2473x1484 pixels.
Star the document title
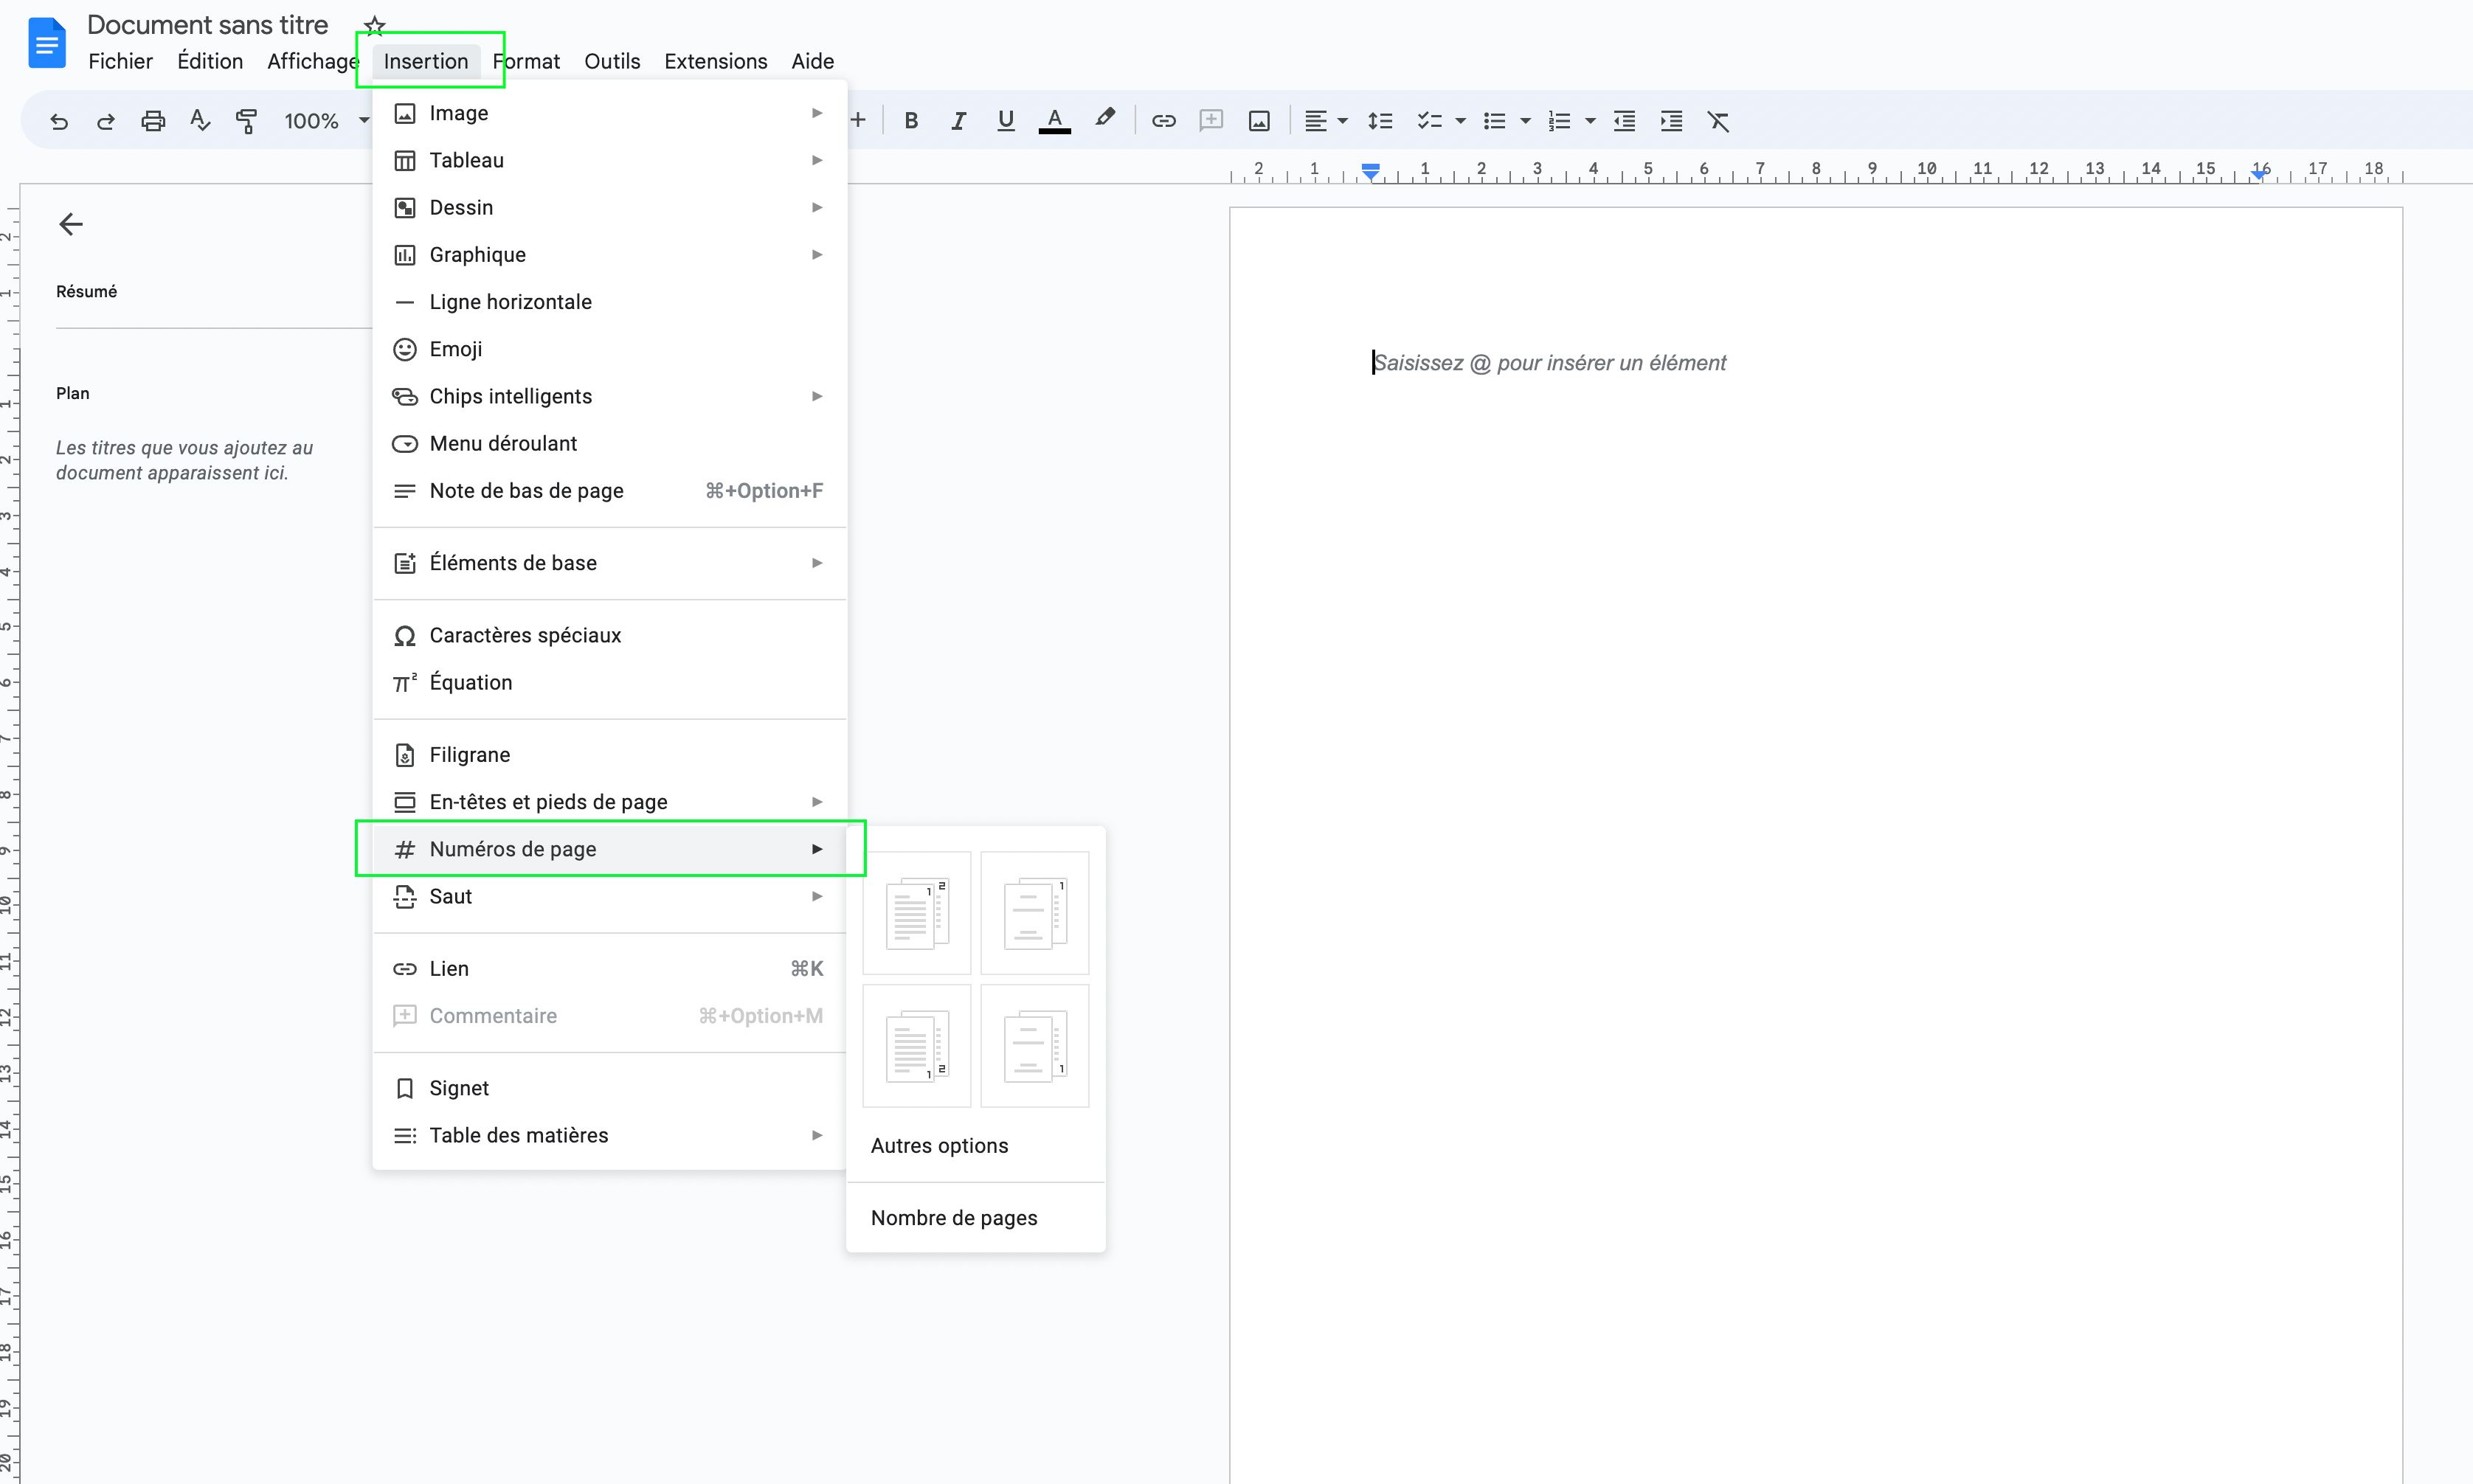pos(374,24)
